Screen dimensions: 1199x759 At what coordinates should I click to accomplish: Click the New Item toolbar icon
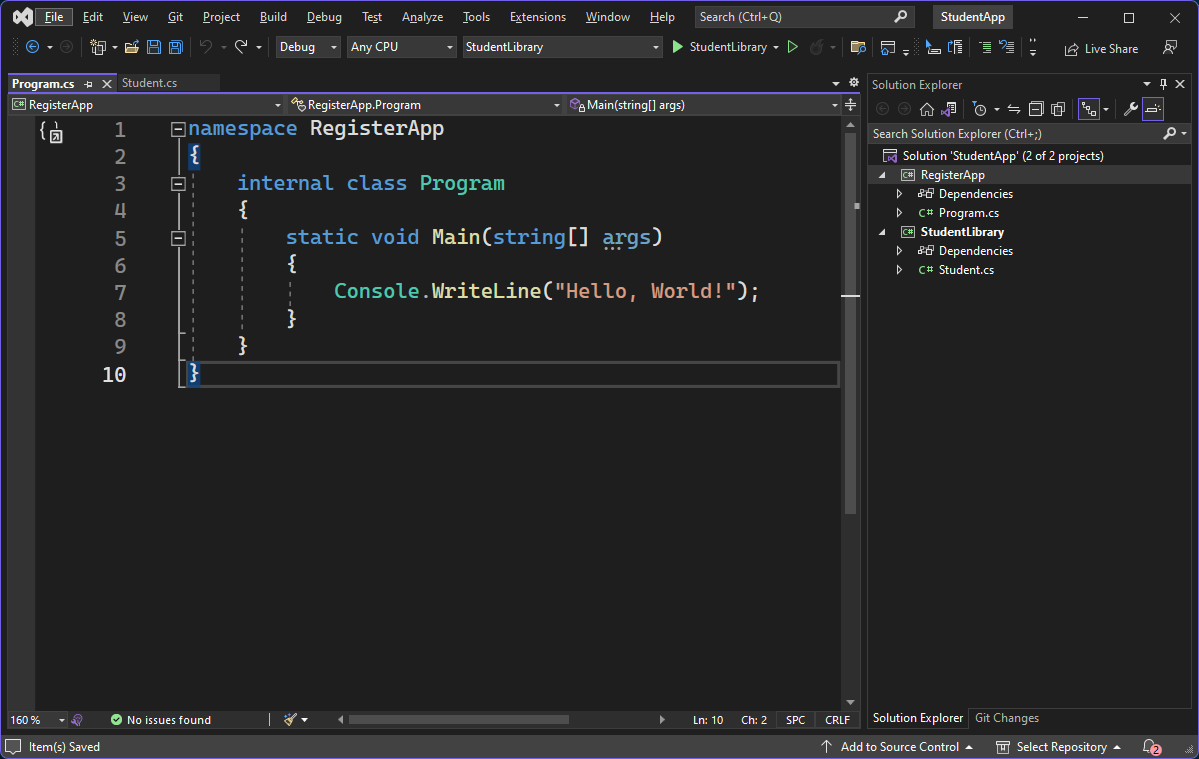click(x=98, y=47)
